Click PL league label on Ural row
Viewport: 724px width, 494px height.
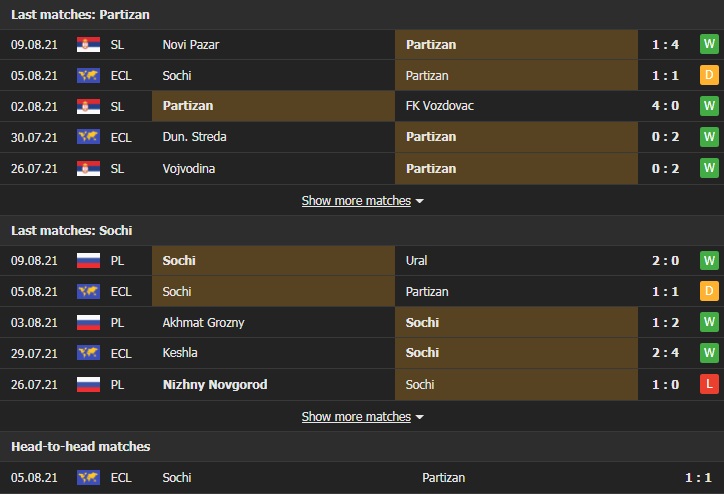[x=117, y=261]
